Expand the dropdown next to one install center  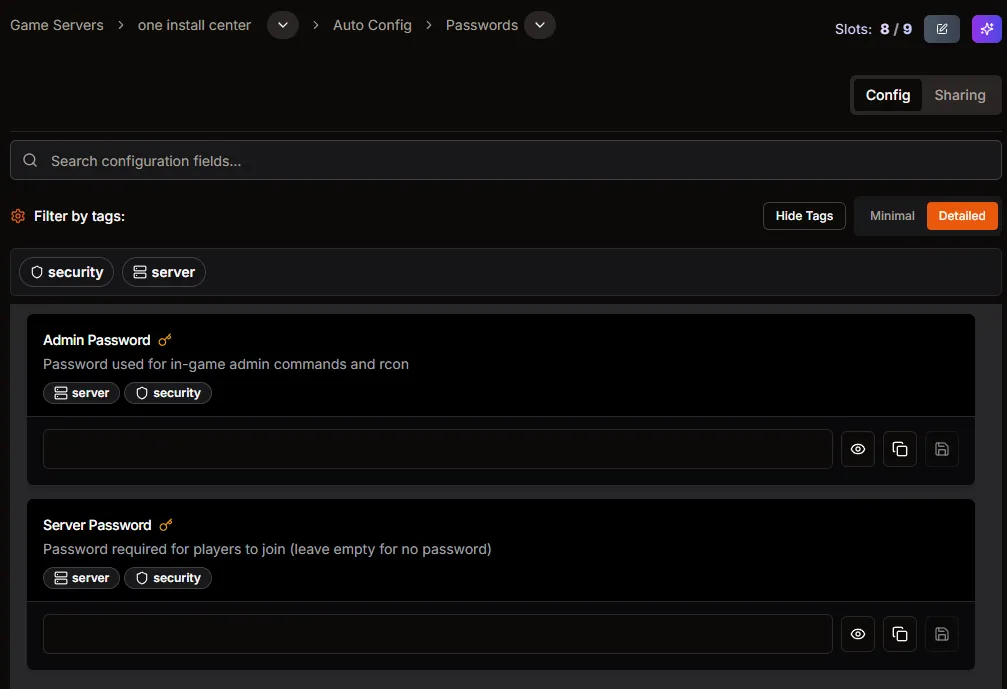click(x=282, y=24)
